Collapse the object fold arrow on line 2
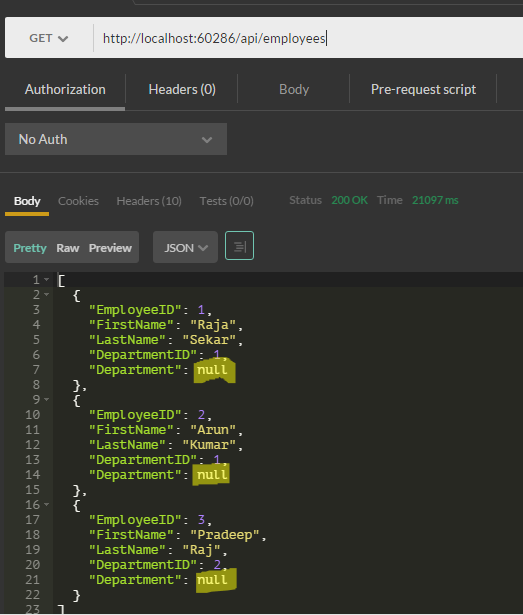Viewport: 523px width, 615px height. point(47,295)
